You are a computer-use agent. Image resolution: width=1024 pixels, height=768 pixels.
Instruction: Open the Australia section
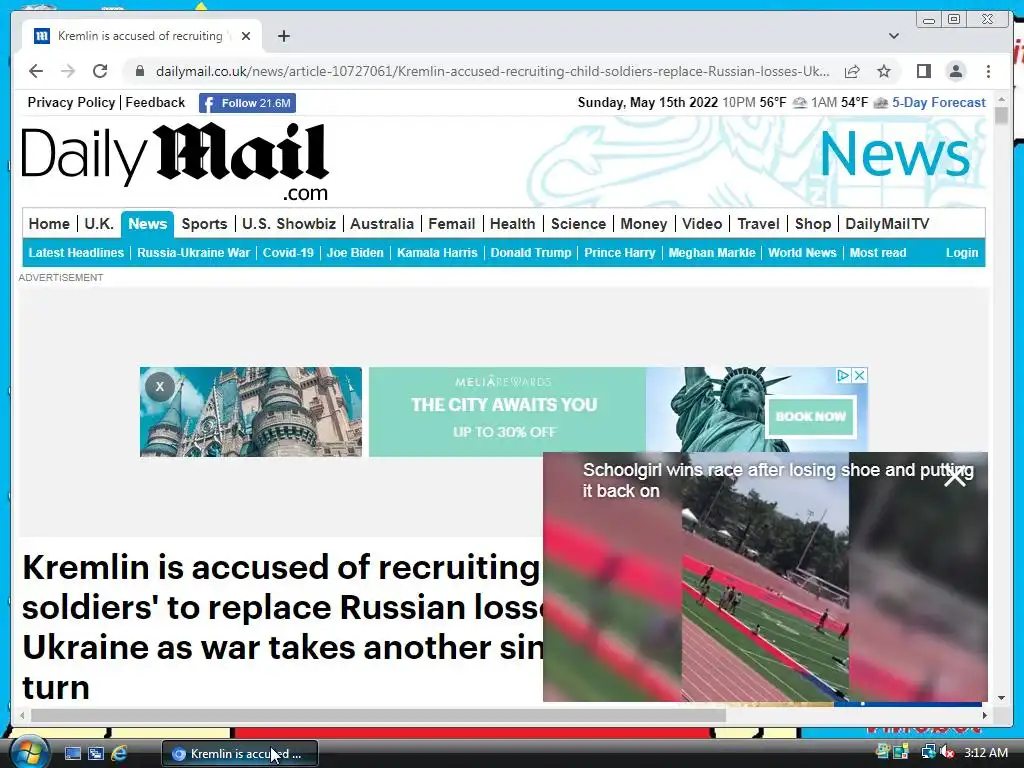coord(382,224)
